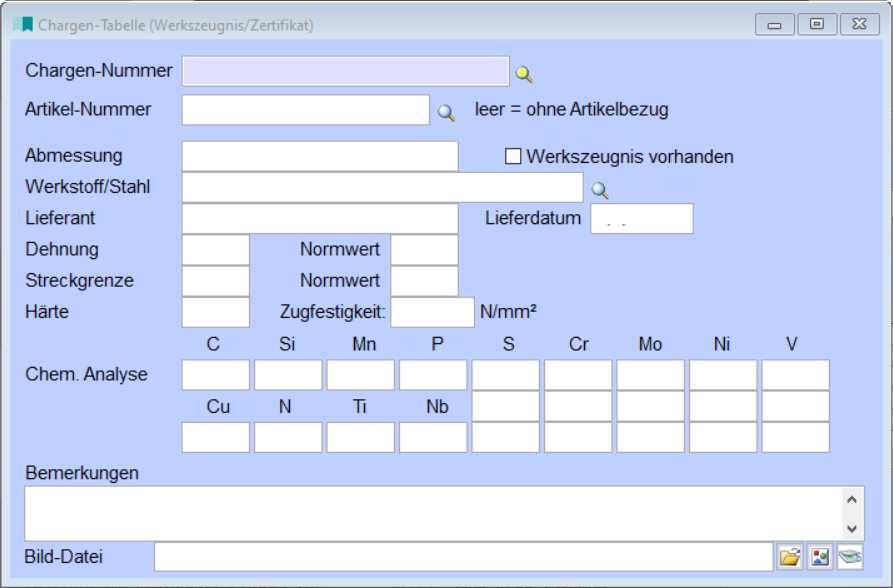The image size is (893, 588).
Task: Focus the Abmessung input field
Action: 320,156
